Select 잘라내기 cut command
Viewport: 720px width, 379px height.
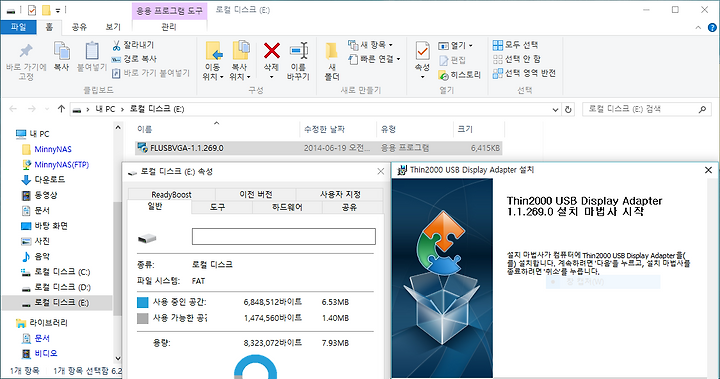click(134, 45)
